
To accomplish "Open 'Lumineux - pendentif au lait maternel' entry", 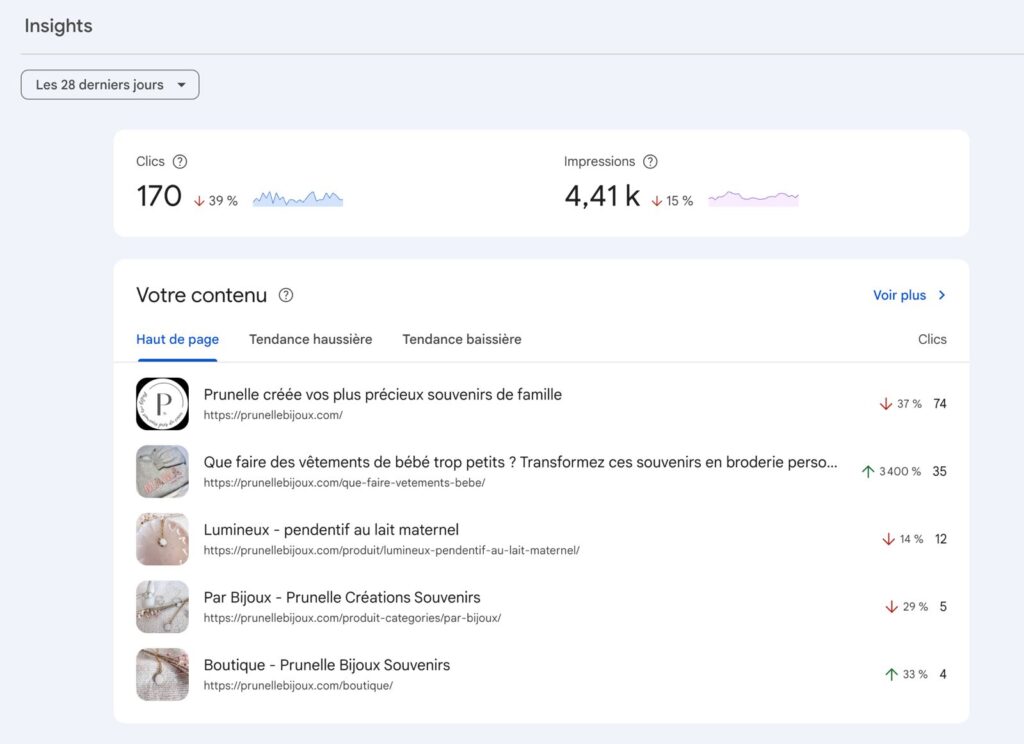I will click(x=331, y=530).
